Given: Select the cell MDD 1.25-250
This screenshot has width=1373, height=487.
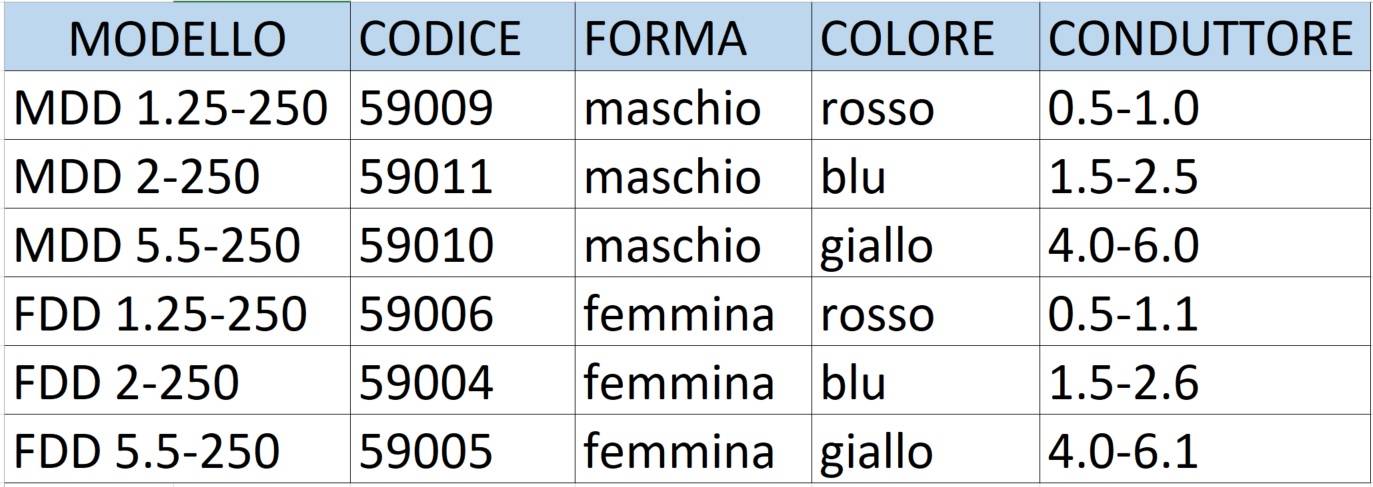Looking at the screenshot, I should [177, 106].
